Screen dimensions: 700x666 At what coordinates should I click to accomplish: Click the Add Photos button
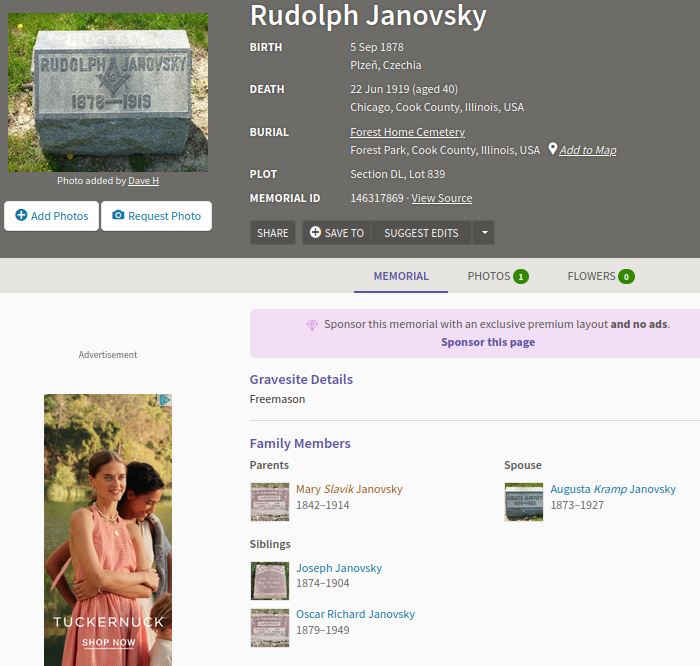pyautogui.click(x=51, y=216)
